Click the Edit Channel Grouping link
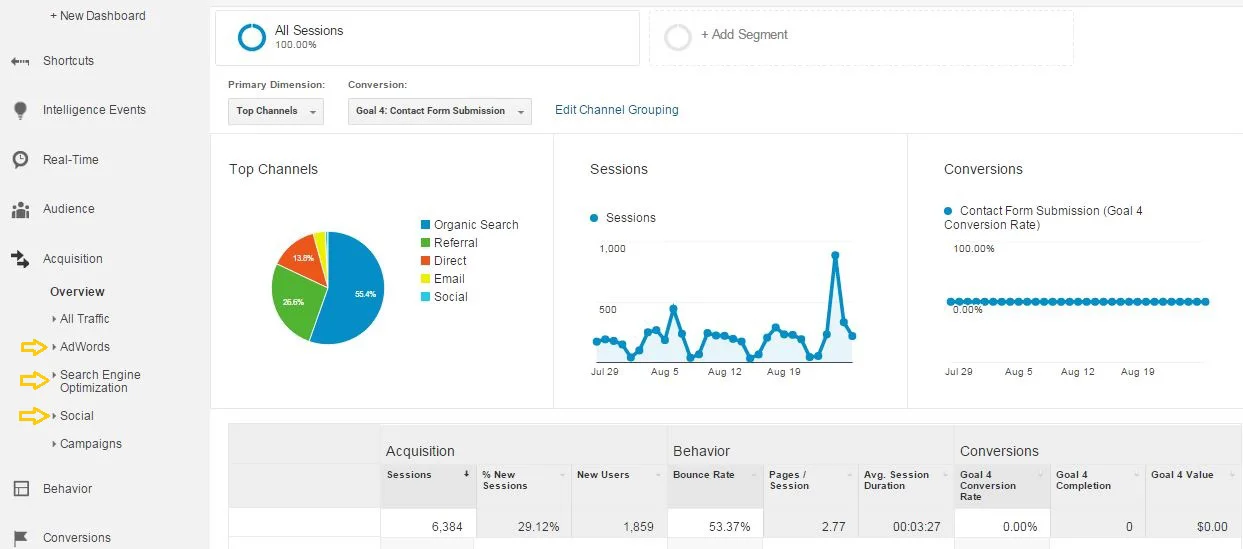 point(616,110)
